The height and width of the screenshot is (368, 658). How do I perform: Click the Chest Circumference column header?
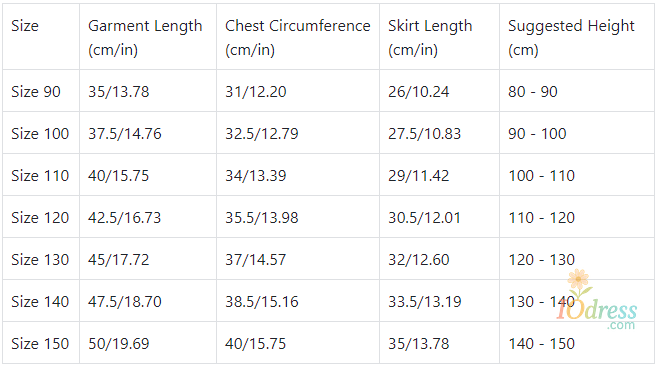pos(298,38)
